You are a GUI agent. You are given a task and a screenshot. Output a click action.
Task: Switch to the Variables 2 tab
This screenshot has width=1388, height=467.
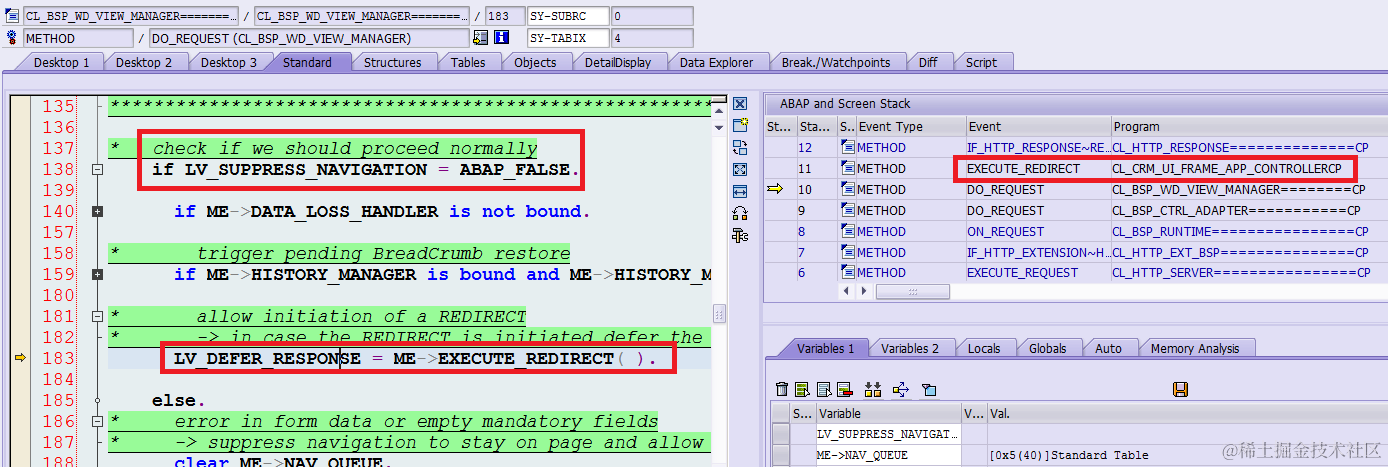910,348
